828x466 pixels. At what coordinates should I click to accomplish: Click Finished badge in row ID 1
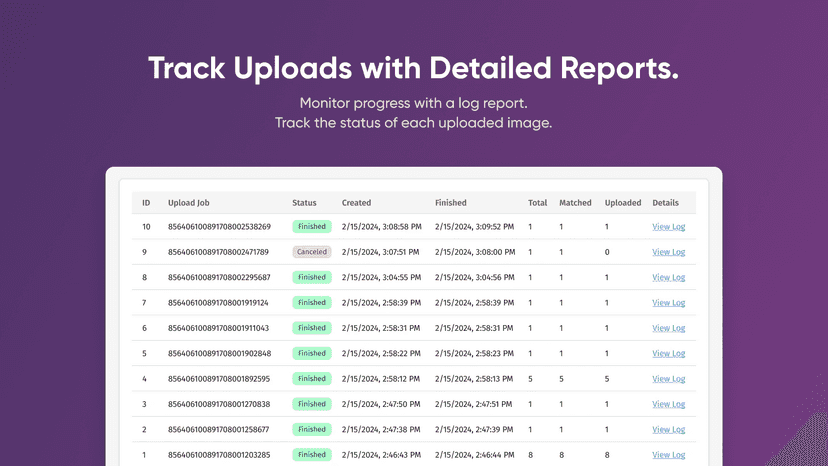click(312, 455)
